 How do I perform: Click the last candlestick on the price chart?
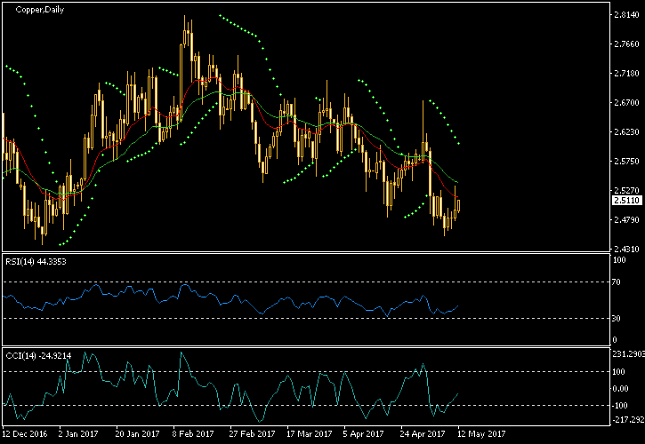pos(459,206)
